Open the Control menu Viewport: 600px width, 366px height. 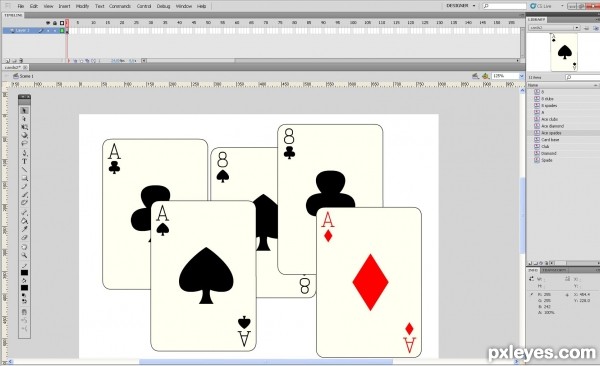[x=144, y=6]
